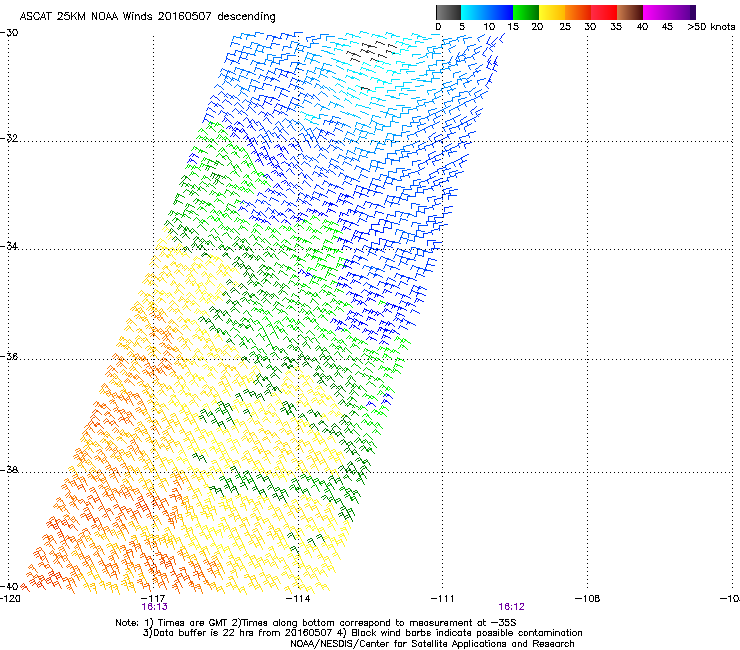Click the cyan-blue 5-15 knots legend swatch
The width and height of the screenshot is (740, 650).
(487, 12)
